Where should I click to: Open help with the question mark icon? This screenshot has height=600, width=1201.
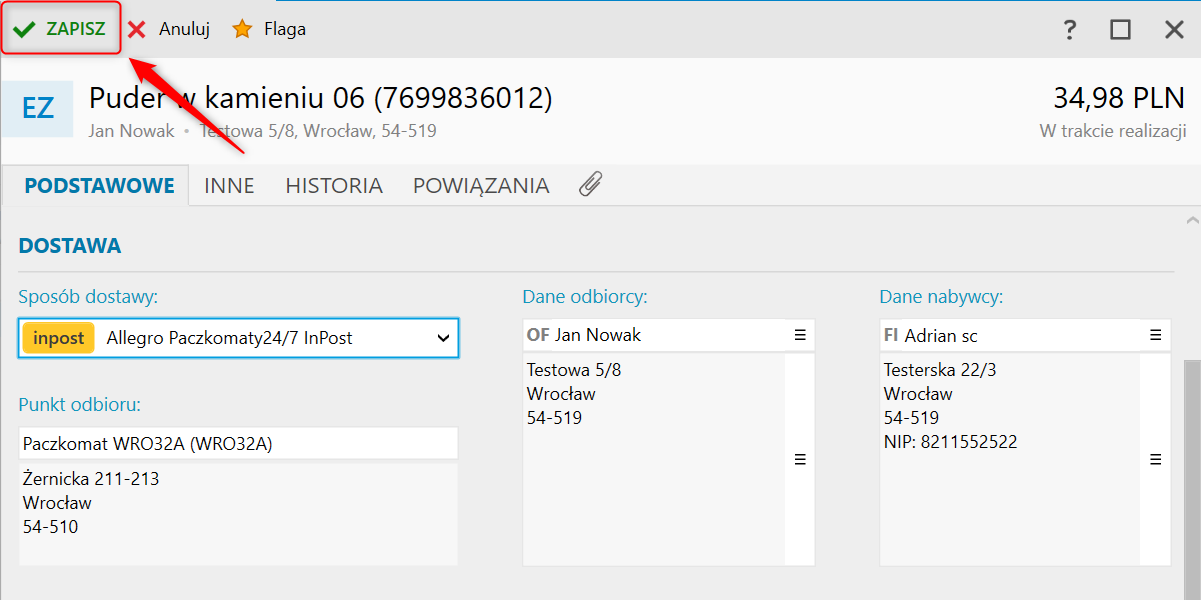(x=1070, y=29)
